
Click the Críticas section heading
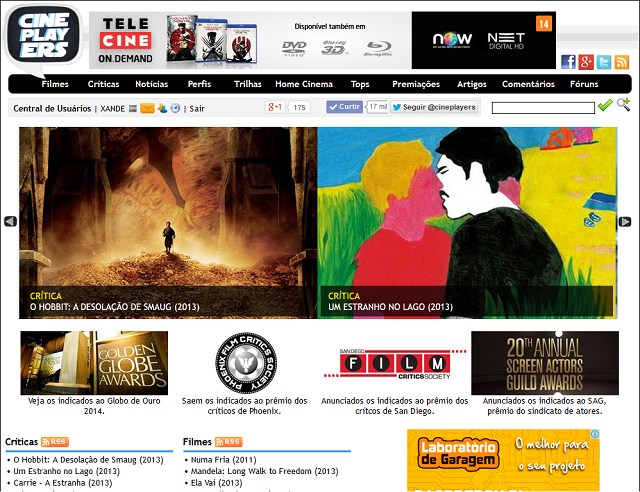22,442
